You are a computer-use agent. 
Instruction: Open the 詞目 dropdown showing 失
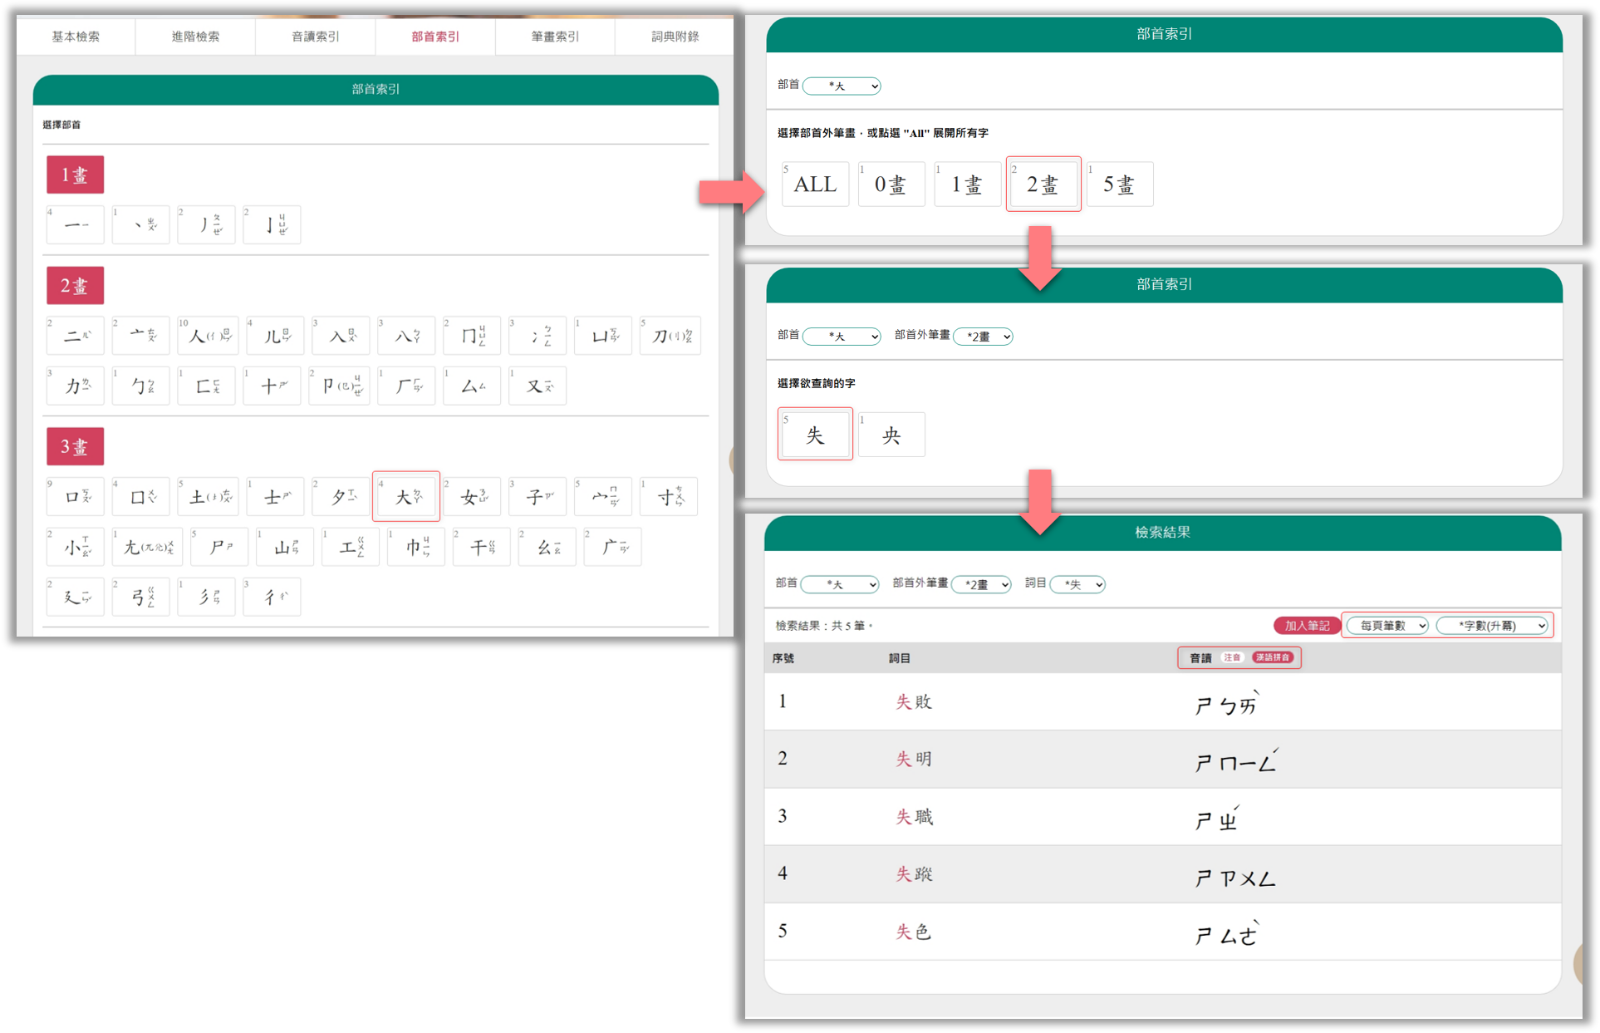pyautogui.click(x=1078, y=584)
